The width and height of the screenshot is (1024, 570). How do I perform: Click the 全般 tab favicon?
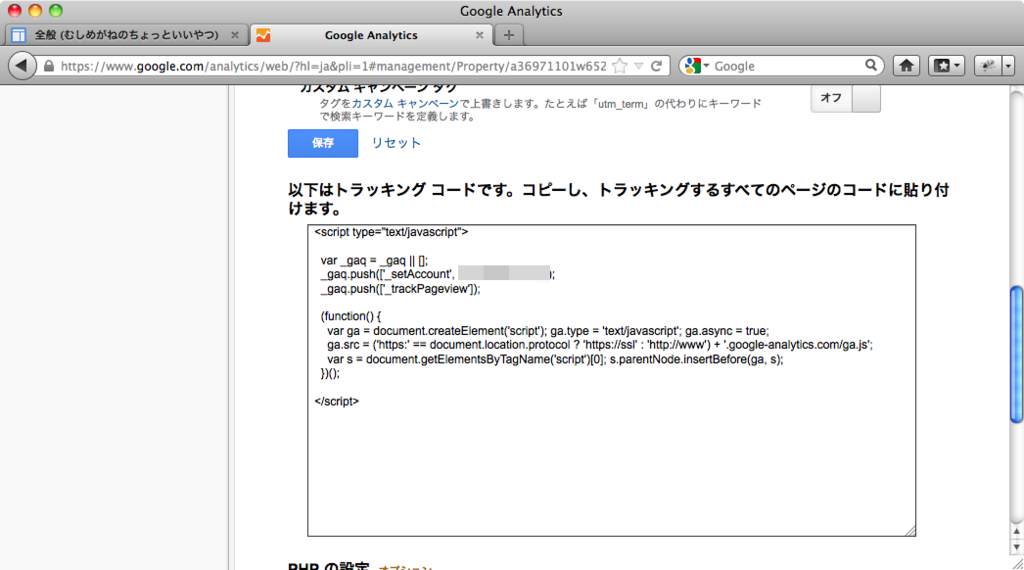point(18,35)
